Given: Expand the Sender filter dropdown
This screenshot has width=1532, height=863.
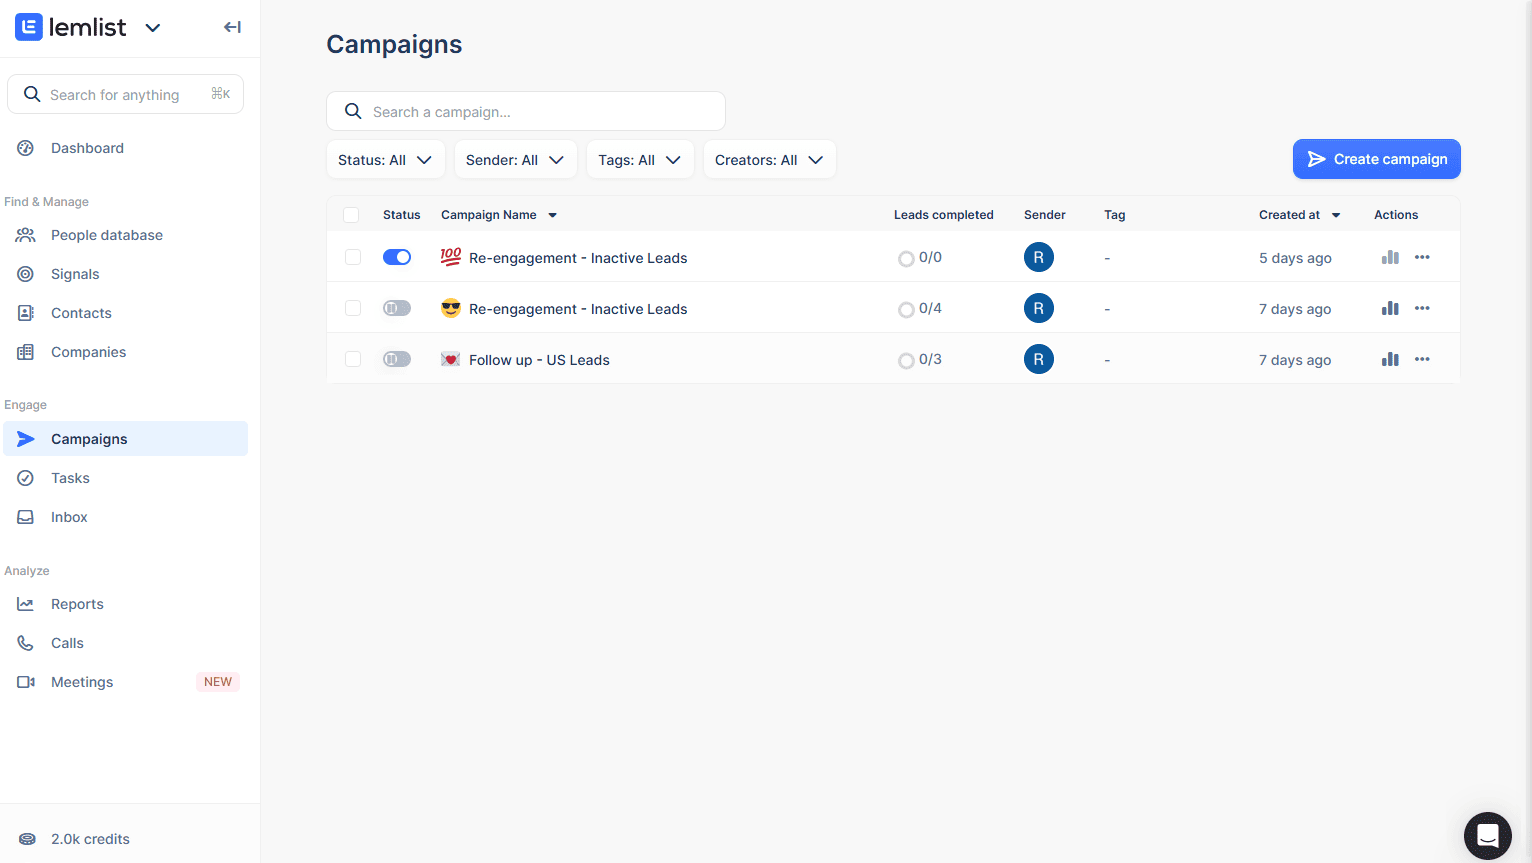Looking at the screenshot, I should (x=515, y=159).
